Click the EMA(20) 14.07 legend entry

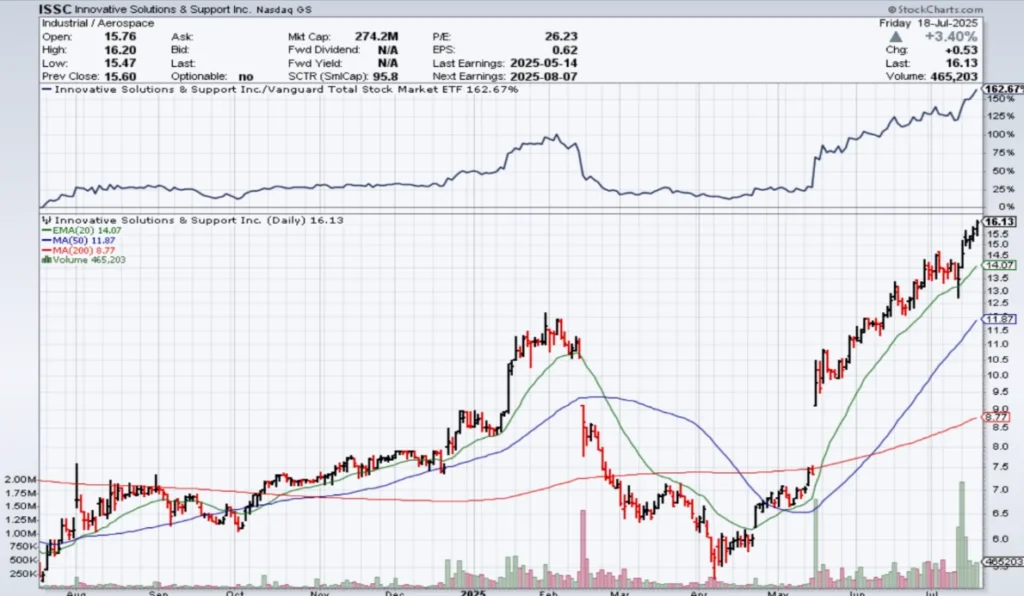(87, 230)
